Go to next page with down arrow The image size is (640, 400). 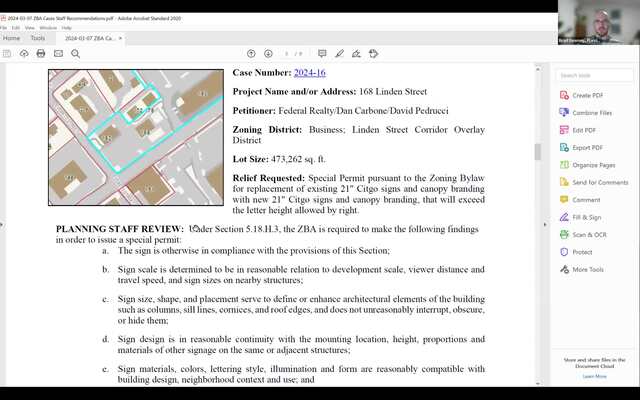[268, 53]
